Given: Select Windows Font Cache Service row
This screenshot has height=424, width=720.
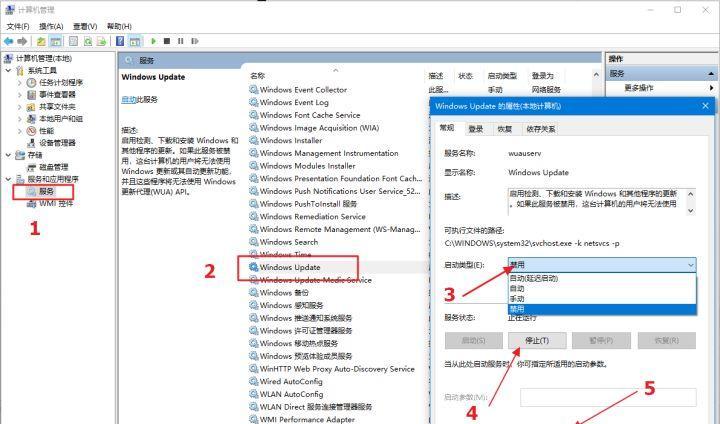Looking at the screenshot, I should point(304,115).
